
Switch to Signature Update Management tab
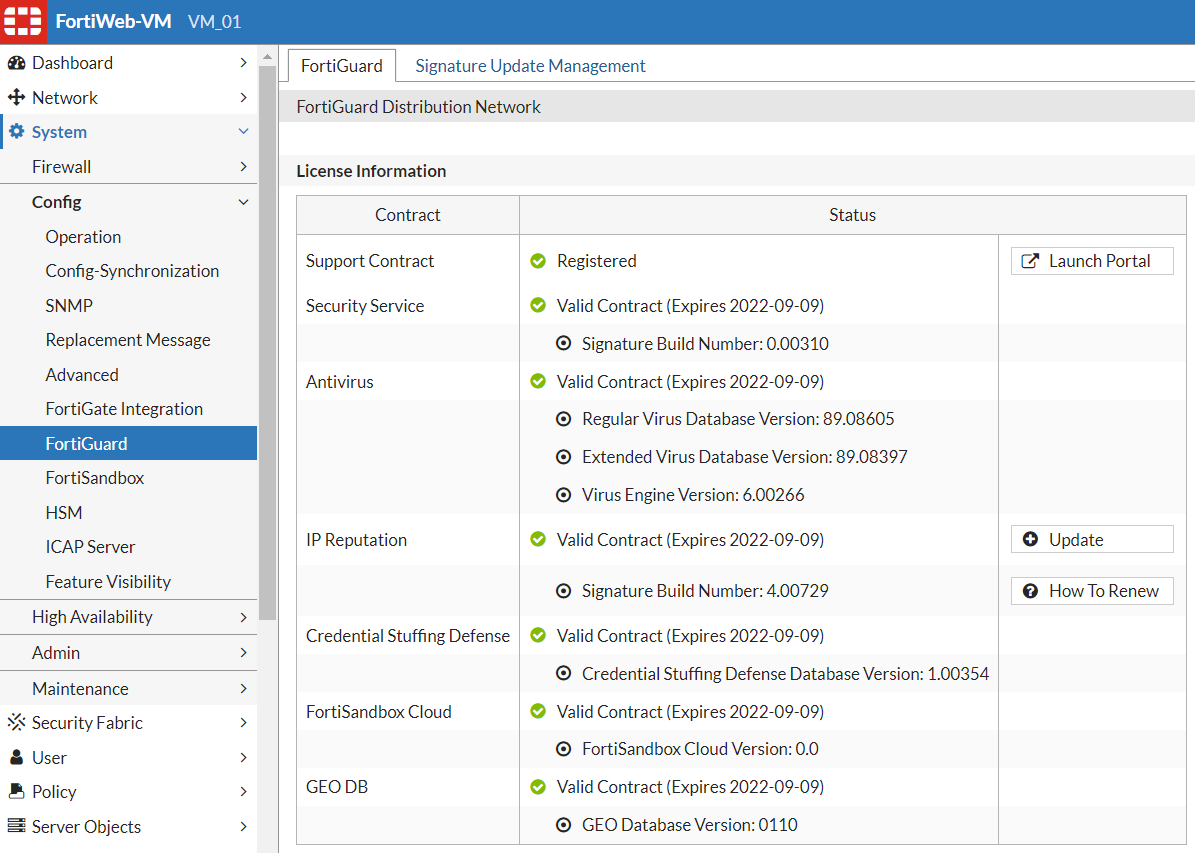530,66
